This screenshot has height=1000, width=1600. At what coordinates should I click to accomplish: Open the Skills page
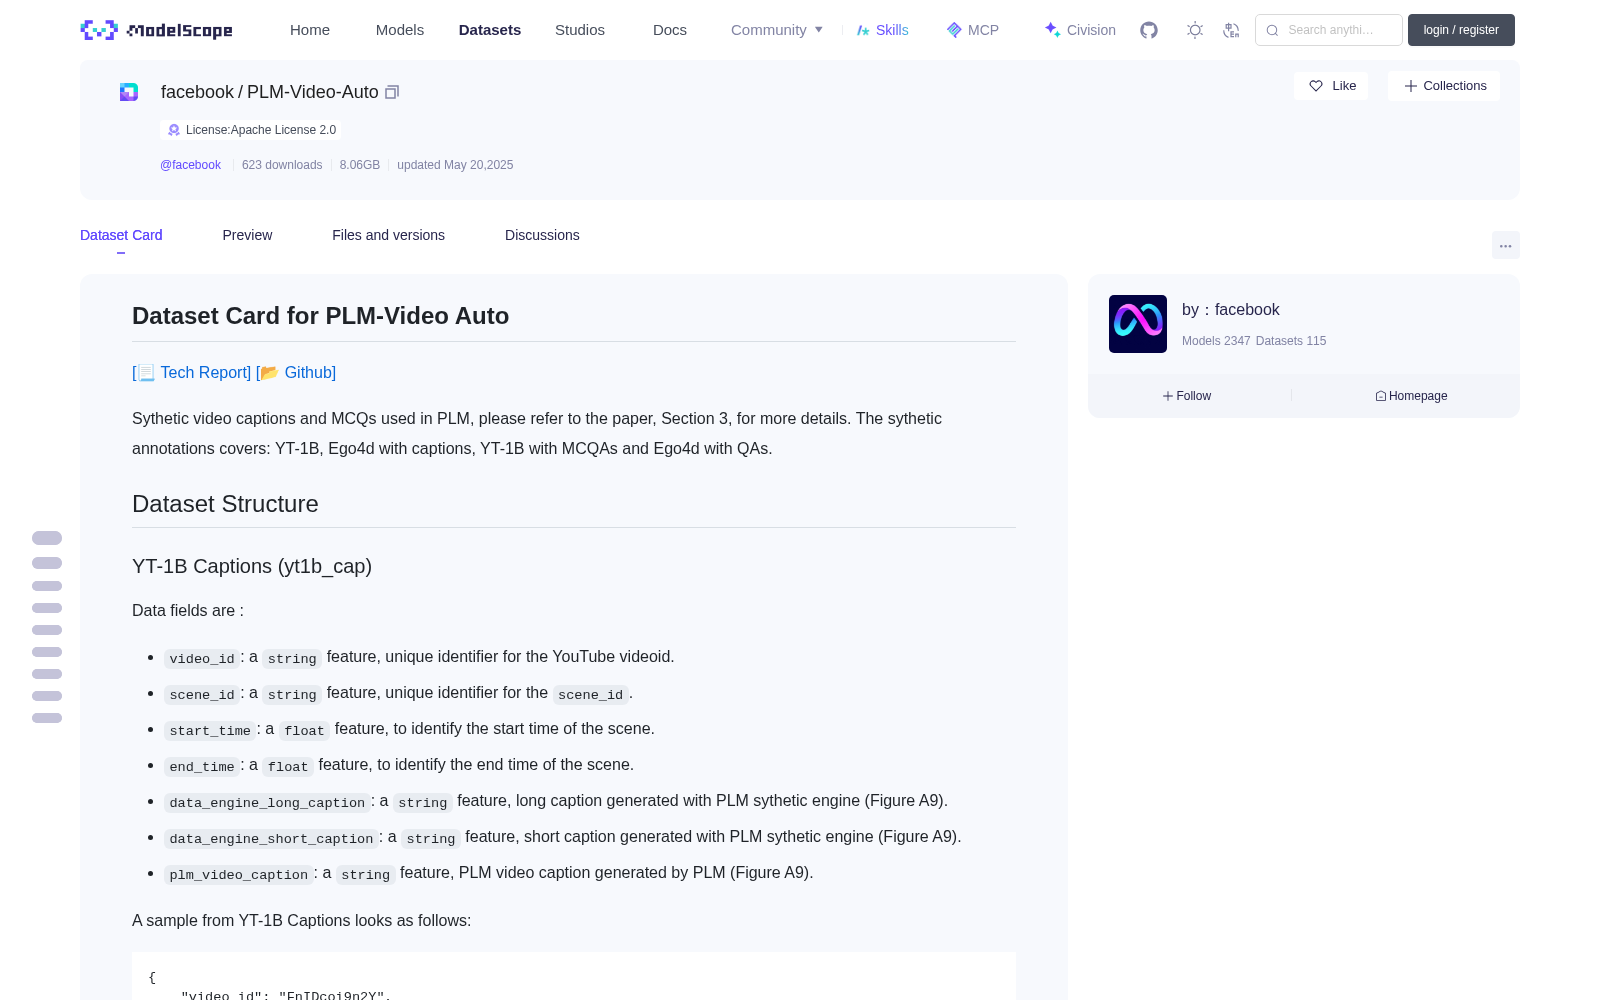pyautogui.click(x=882, y=30)
